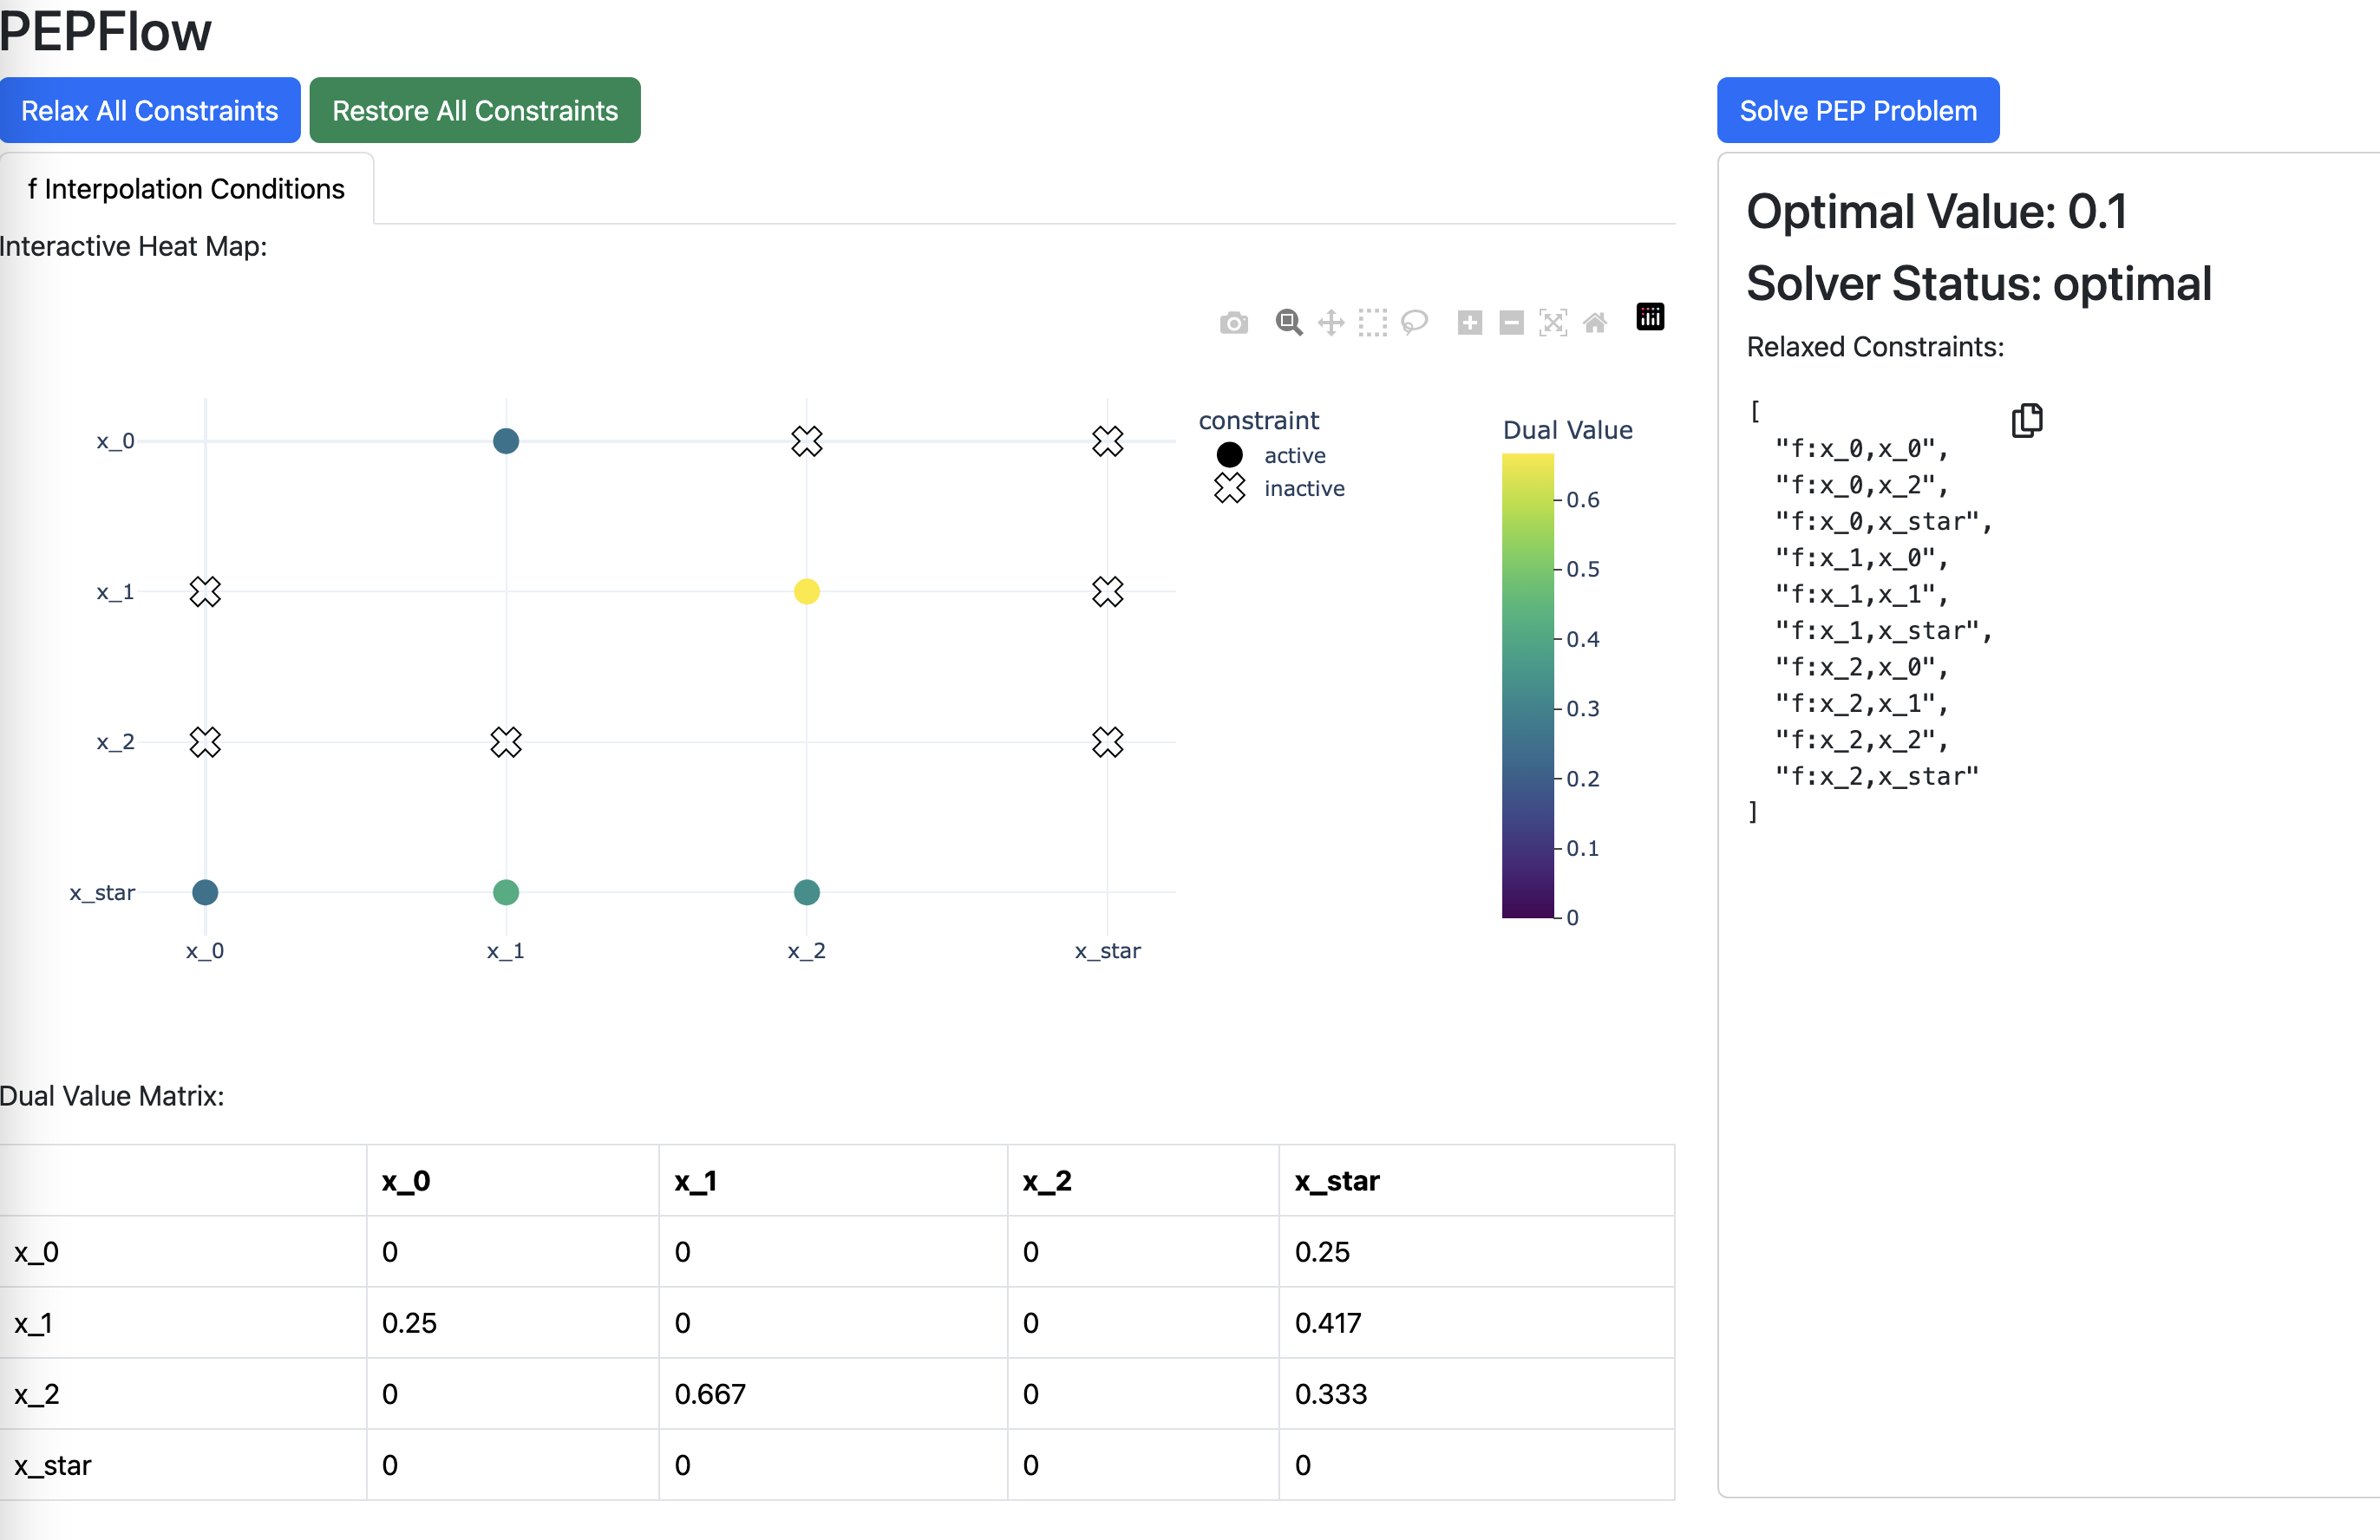Screen dimensions: 2380x1540
Task: Enable Box Select mode
Action: 1372,322
